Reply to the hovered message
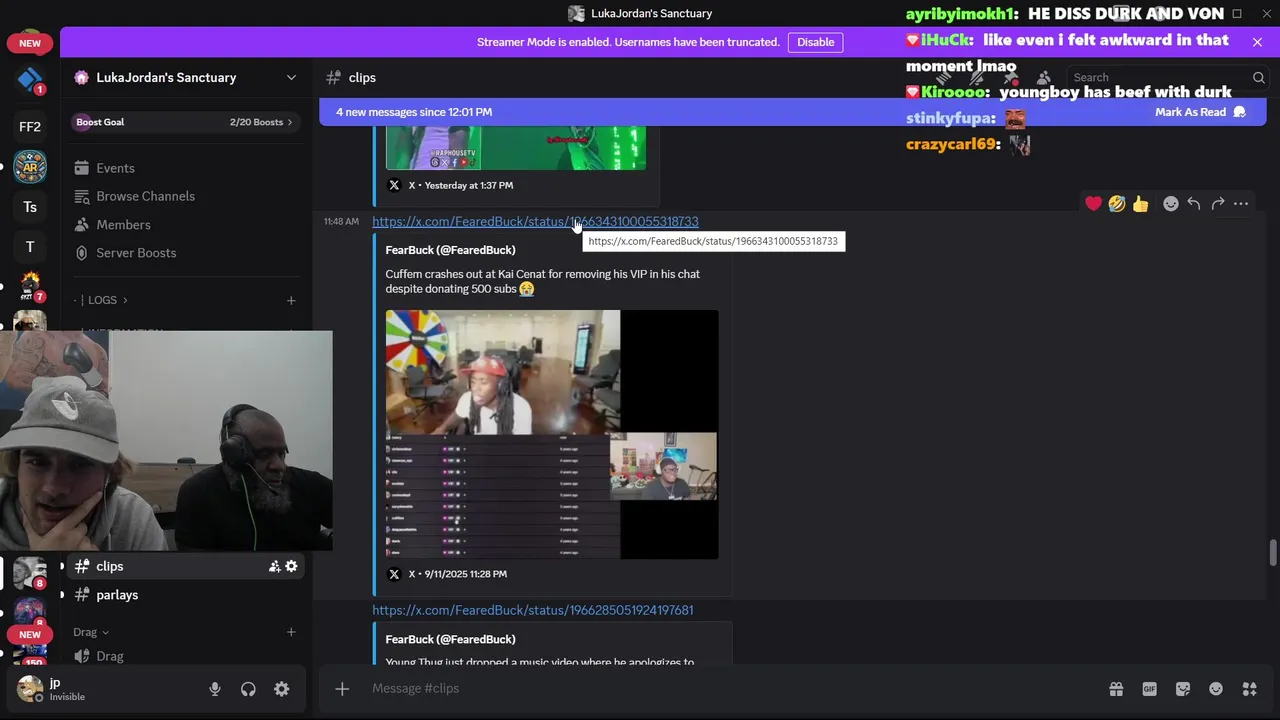This screenshot has width=1280, height=720. click(x=1194, y=204)
